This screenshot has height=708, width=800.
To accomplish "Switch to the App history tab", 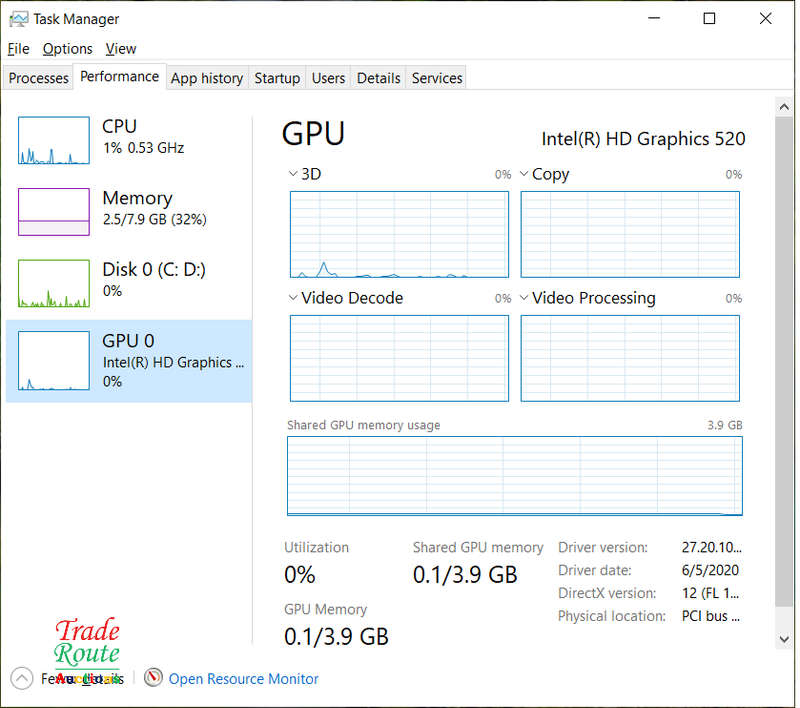I will (x=207, y=78).
